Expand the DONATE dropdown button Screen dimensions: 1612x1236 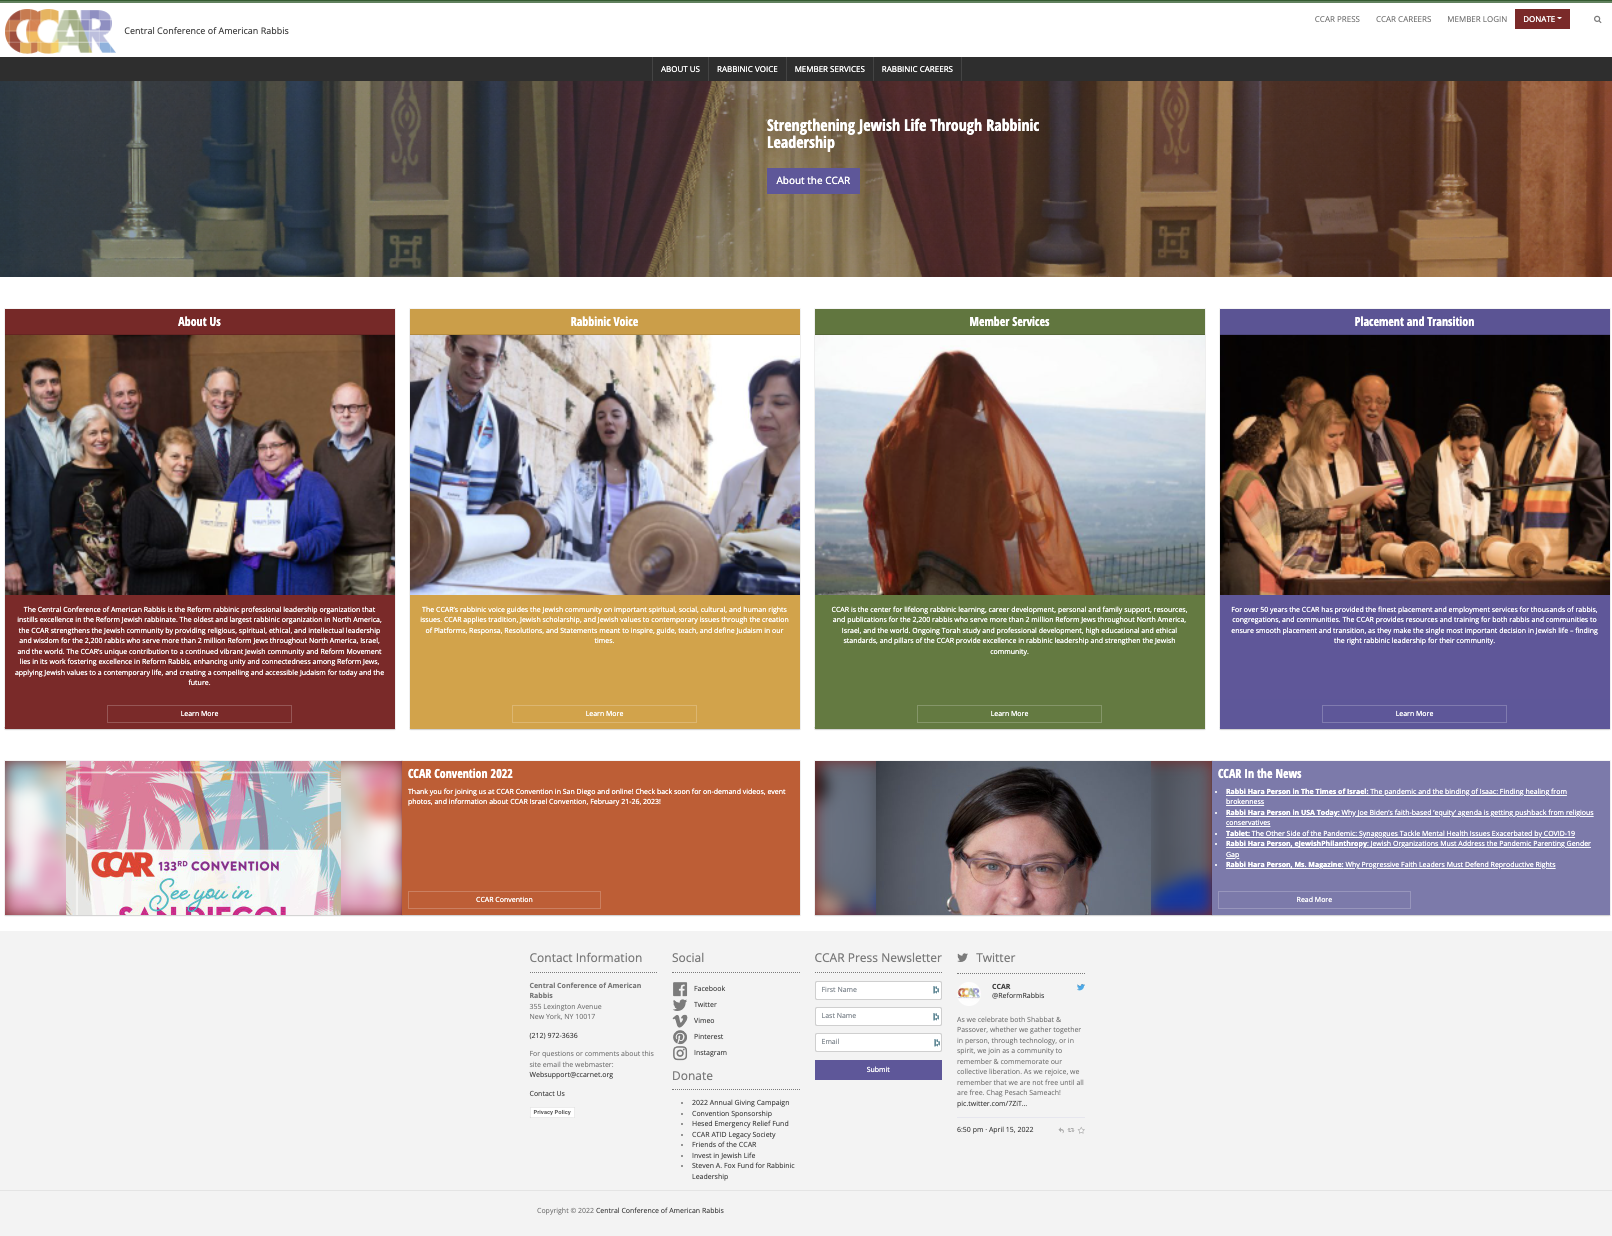1542,19
